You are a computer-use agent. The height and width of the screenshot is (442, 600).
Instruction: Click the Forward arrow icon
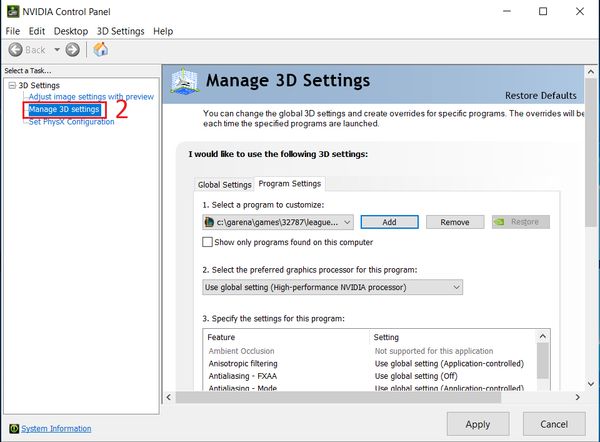pyautogui.click(x=72, y=50)
